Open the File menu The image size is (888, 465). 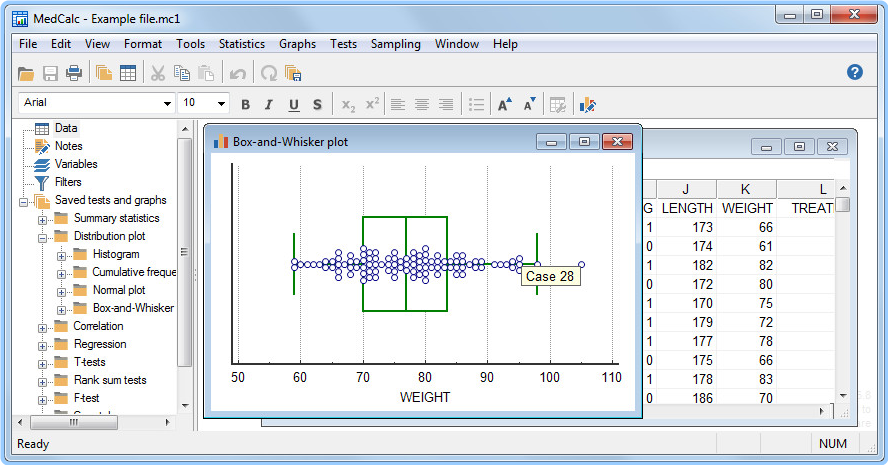pyautogui.click(x=28, y=44)
